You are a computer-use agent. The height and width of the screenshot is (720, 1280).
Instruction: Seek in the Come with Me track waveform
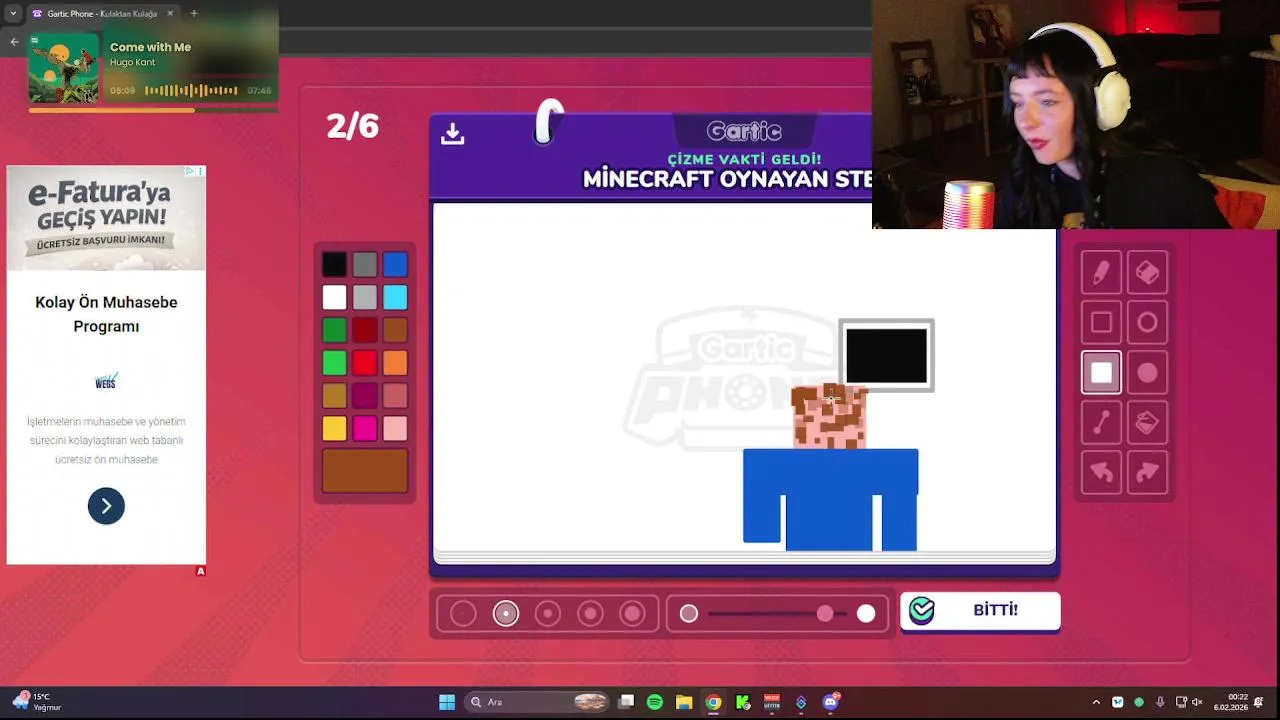pos(191,90)
